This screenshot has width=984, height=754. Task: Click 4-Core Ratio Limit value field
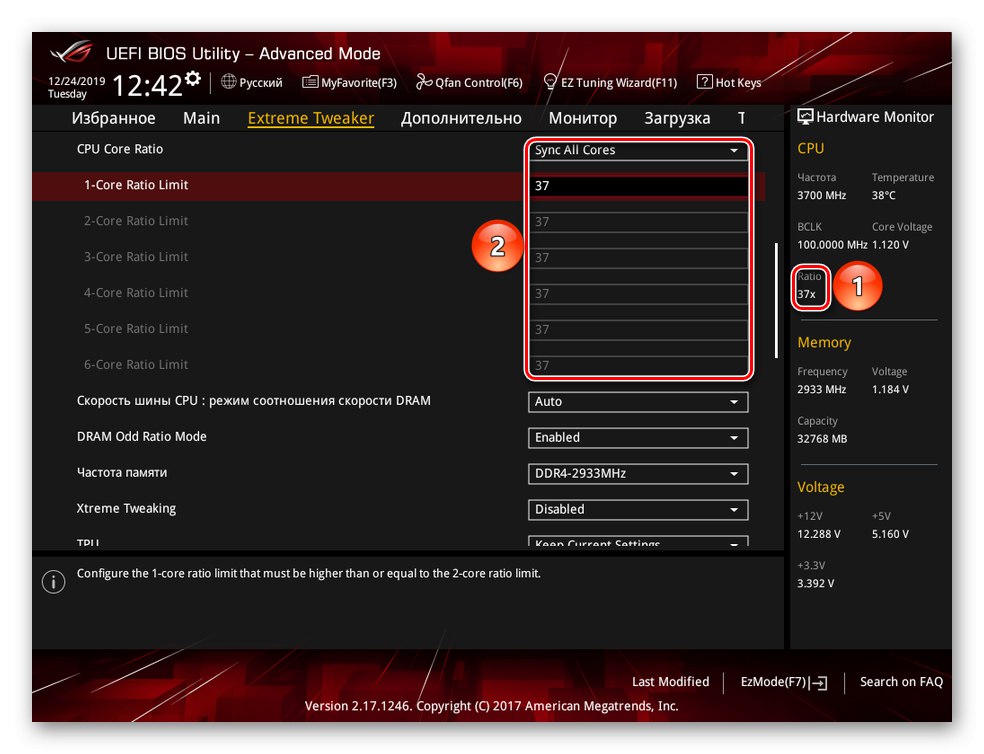(x=638, y=294)
